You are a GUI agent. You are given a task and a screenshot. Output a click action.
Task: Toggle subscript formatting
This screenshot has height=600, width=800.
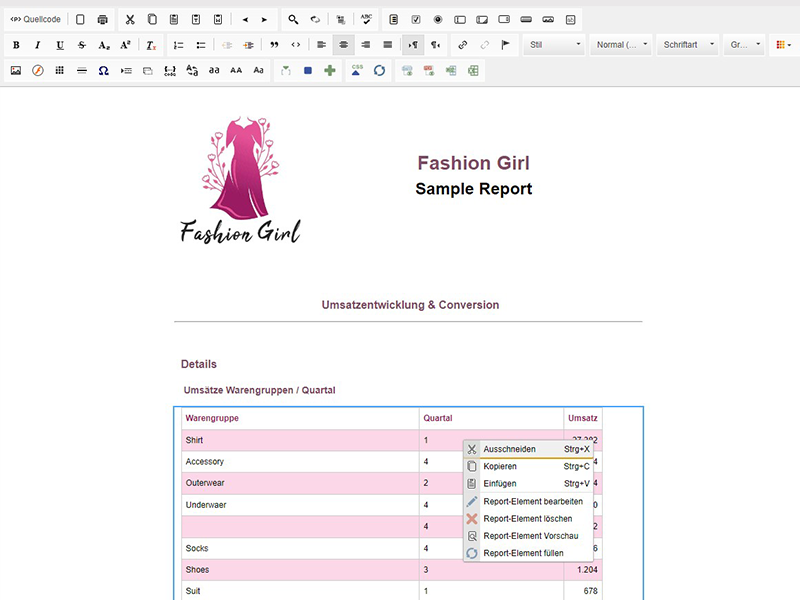coord(104,45)
